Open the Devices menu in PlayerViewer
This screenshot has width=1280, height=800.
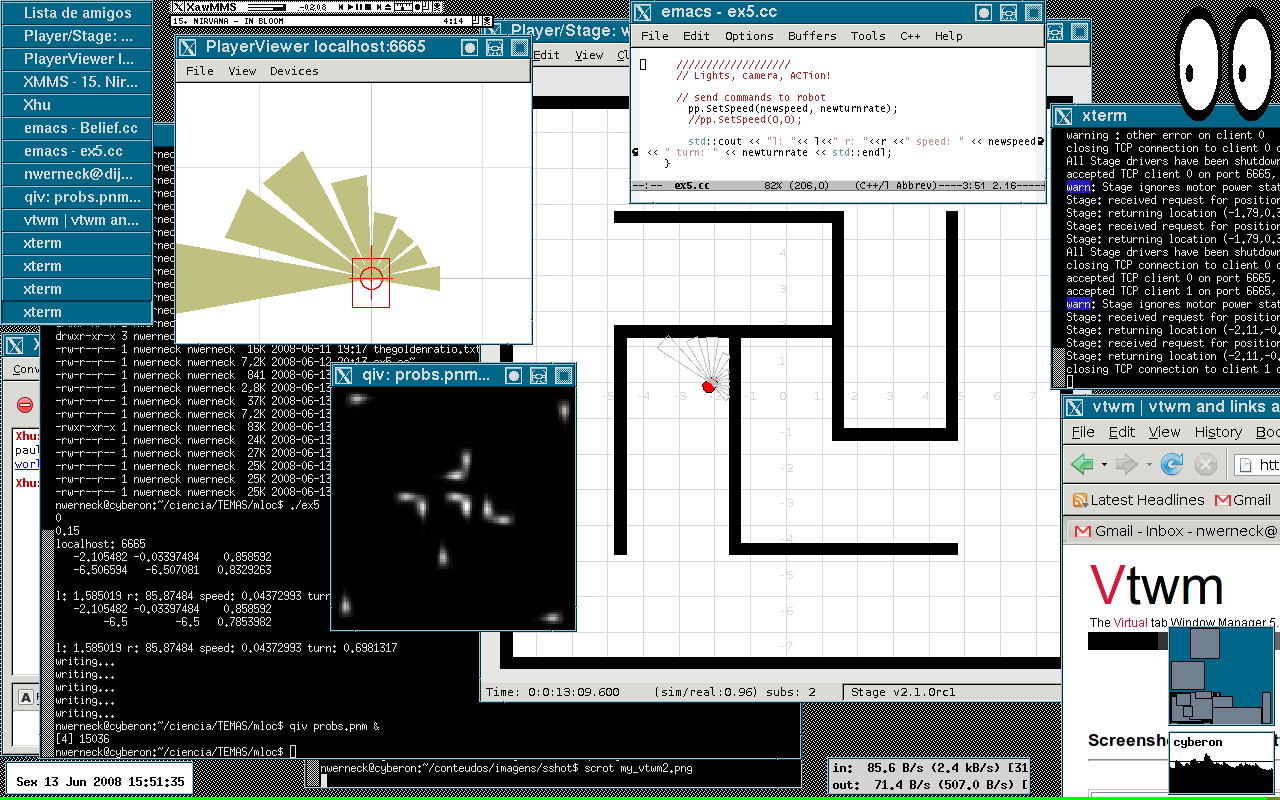point(294,71)
